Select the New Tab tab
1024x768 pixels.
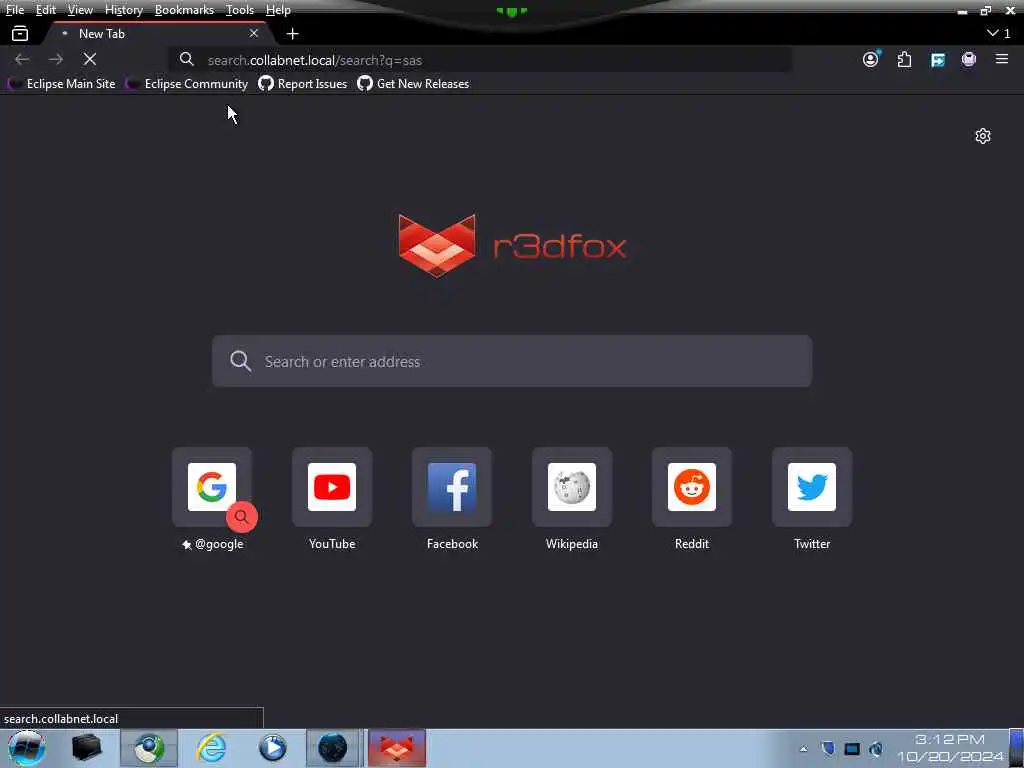click(x=157, y=33)
